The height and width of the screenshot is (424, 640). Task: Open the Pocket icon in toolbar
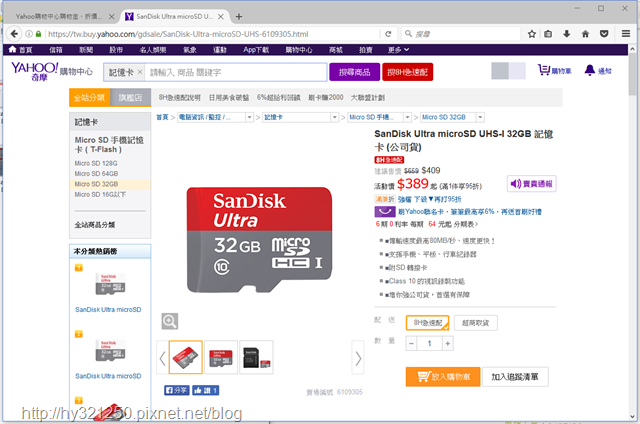click(604, 34)
